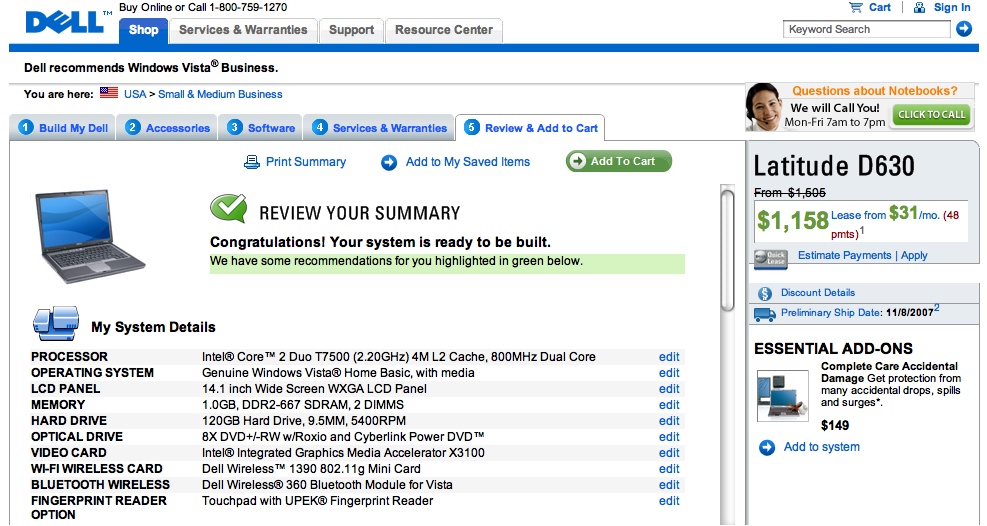Edit the VIDEO CARD selection
Viewport: 987px width, 526px height.
669,453
